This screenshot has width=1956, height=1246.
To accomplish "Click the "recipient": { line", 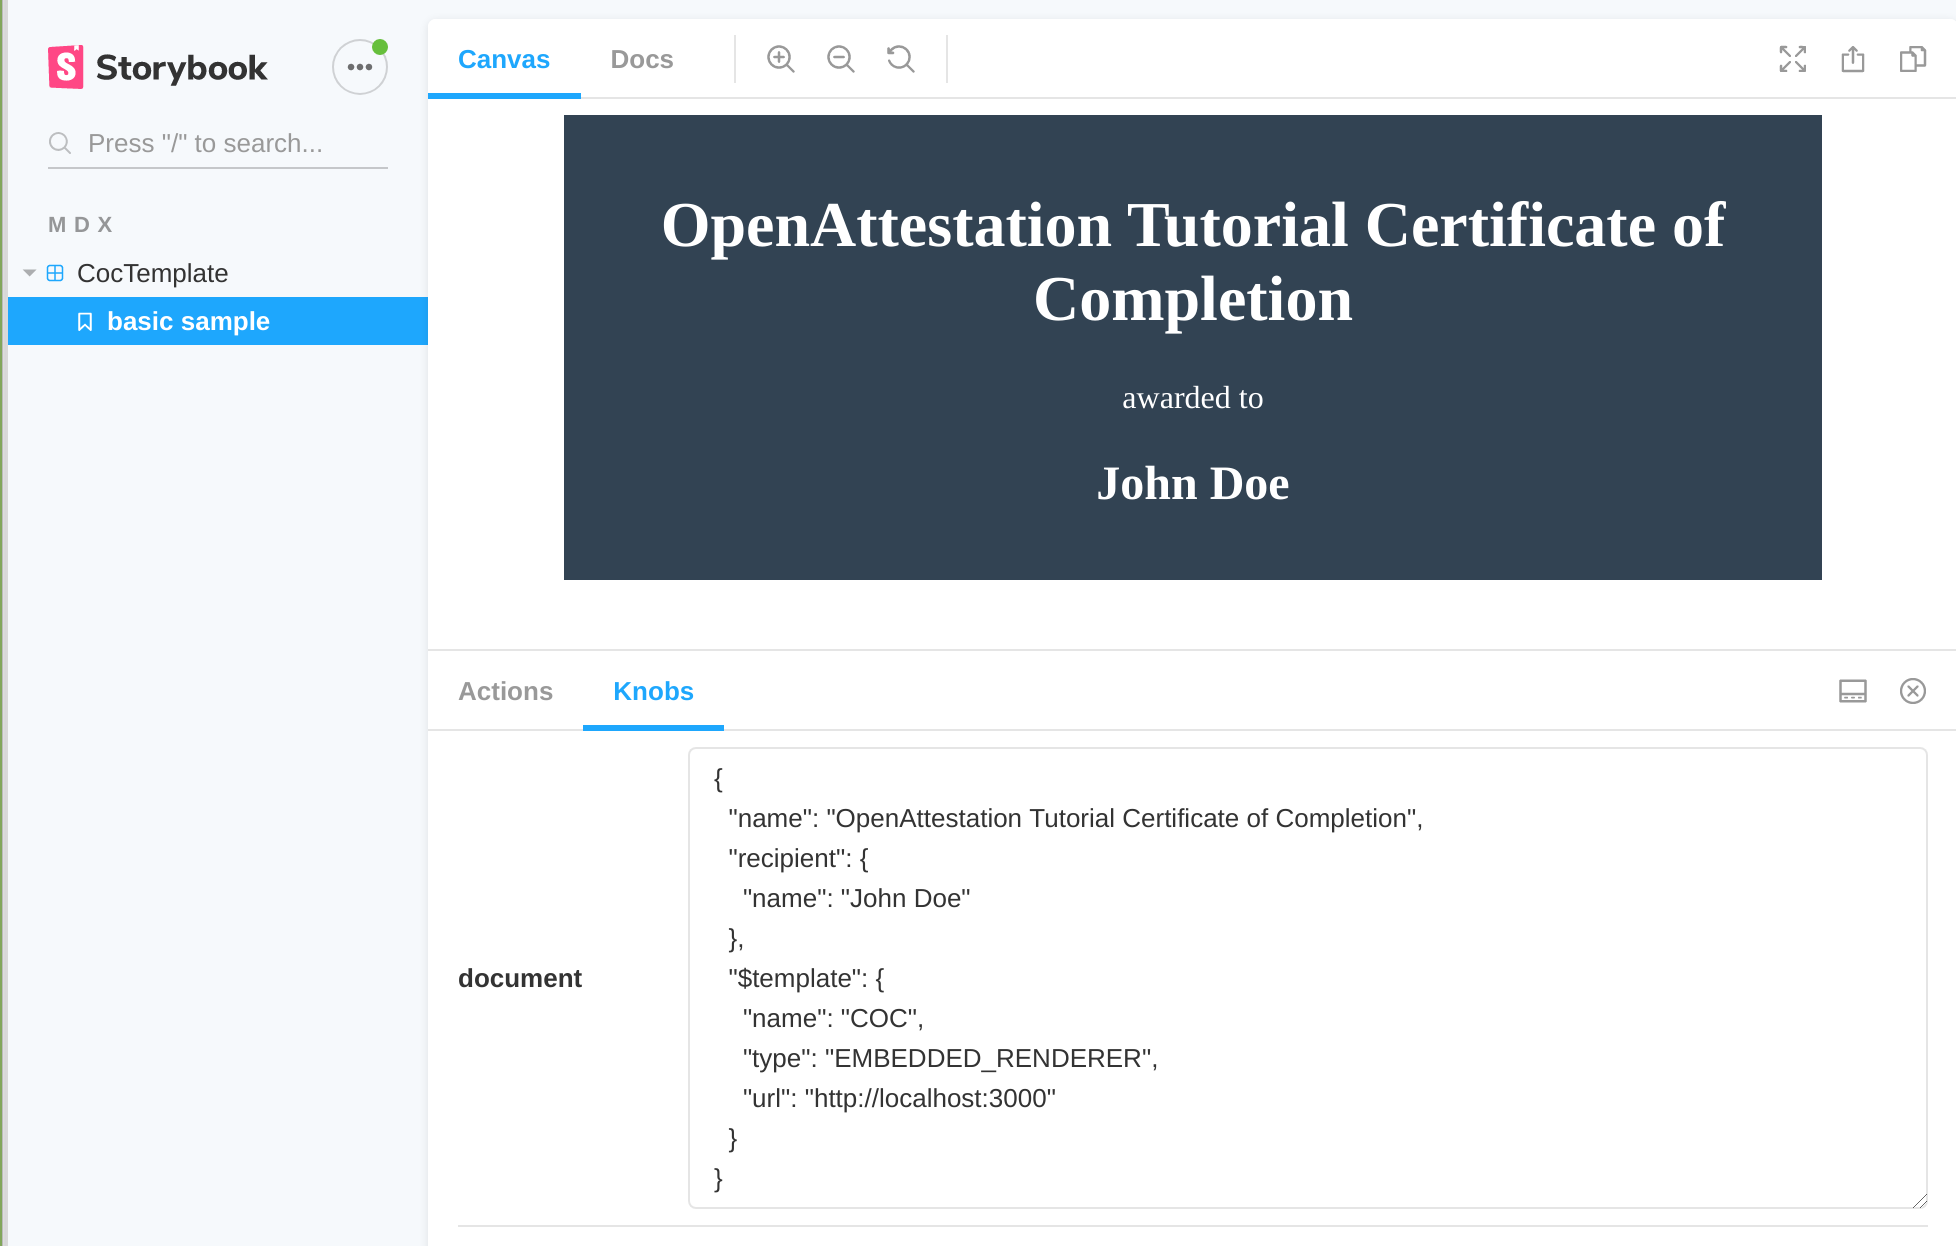I will point(799,858).
